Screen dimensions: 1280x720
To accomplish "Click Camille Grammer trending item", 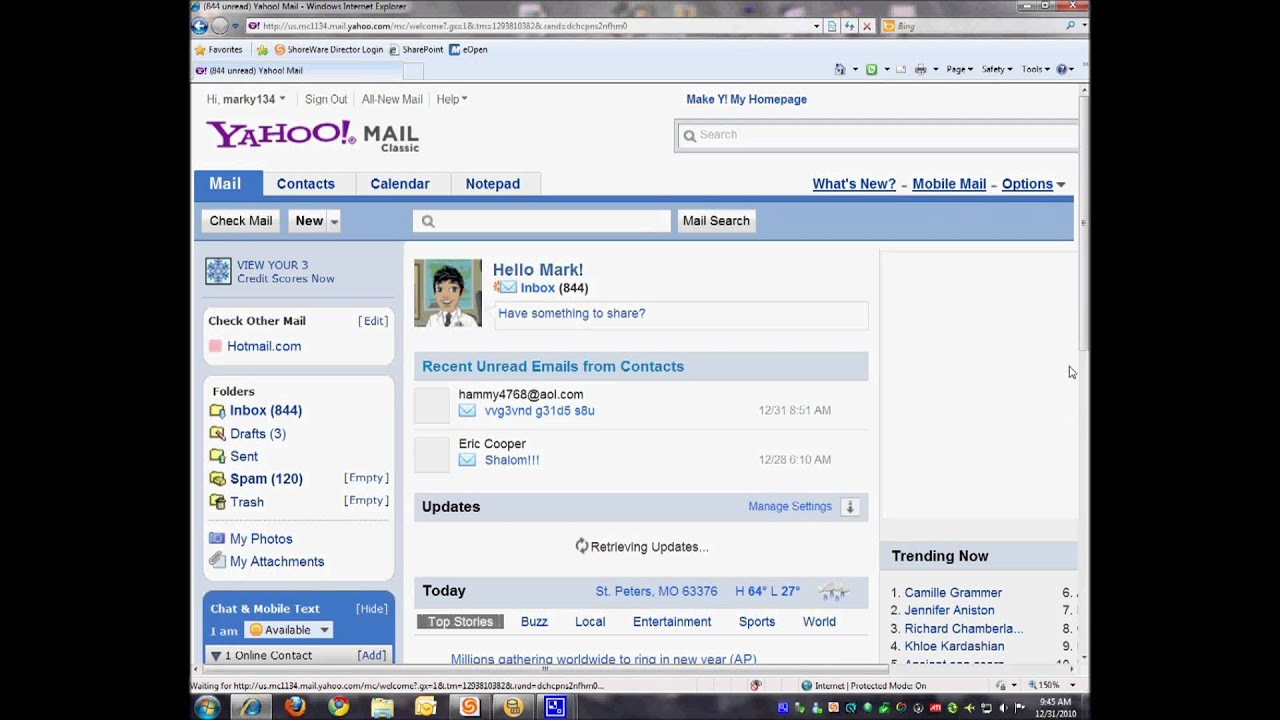I will [953, 593].
